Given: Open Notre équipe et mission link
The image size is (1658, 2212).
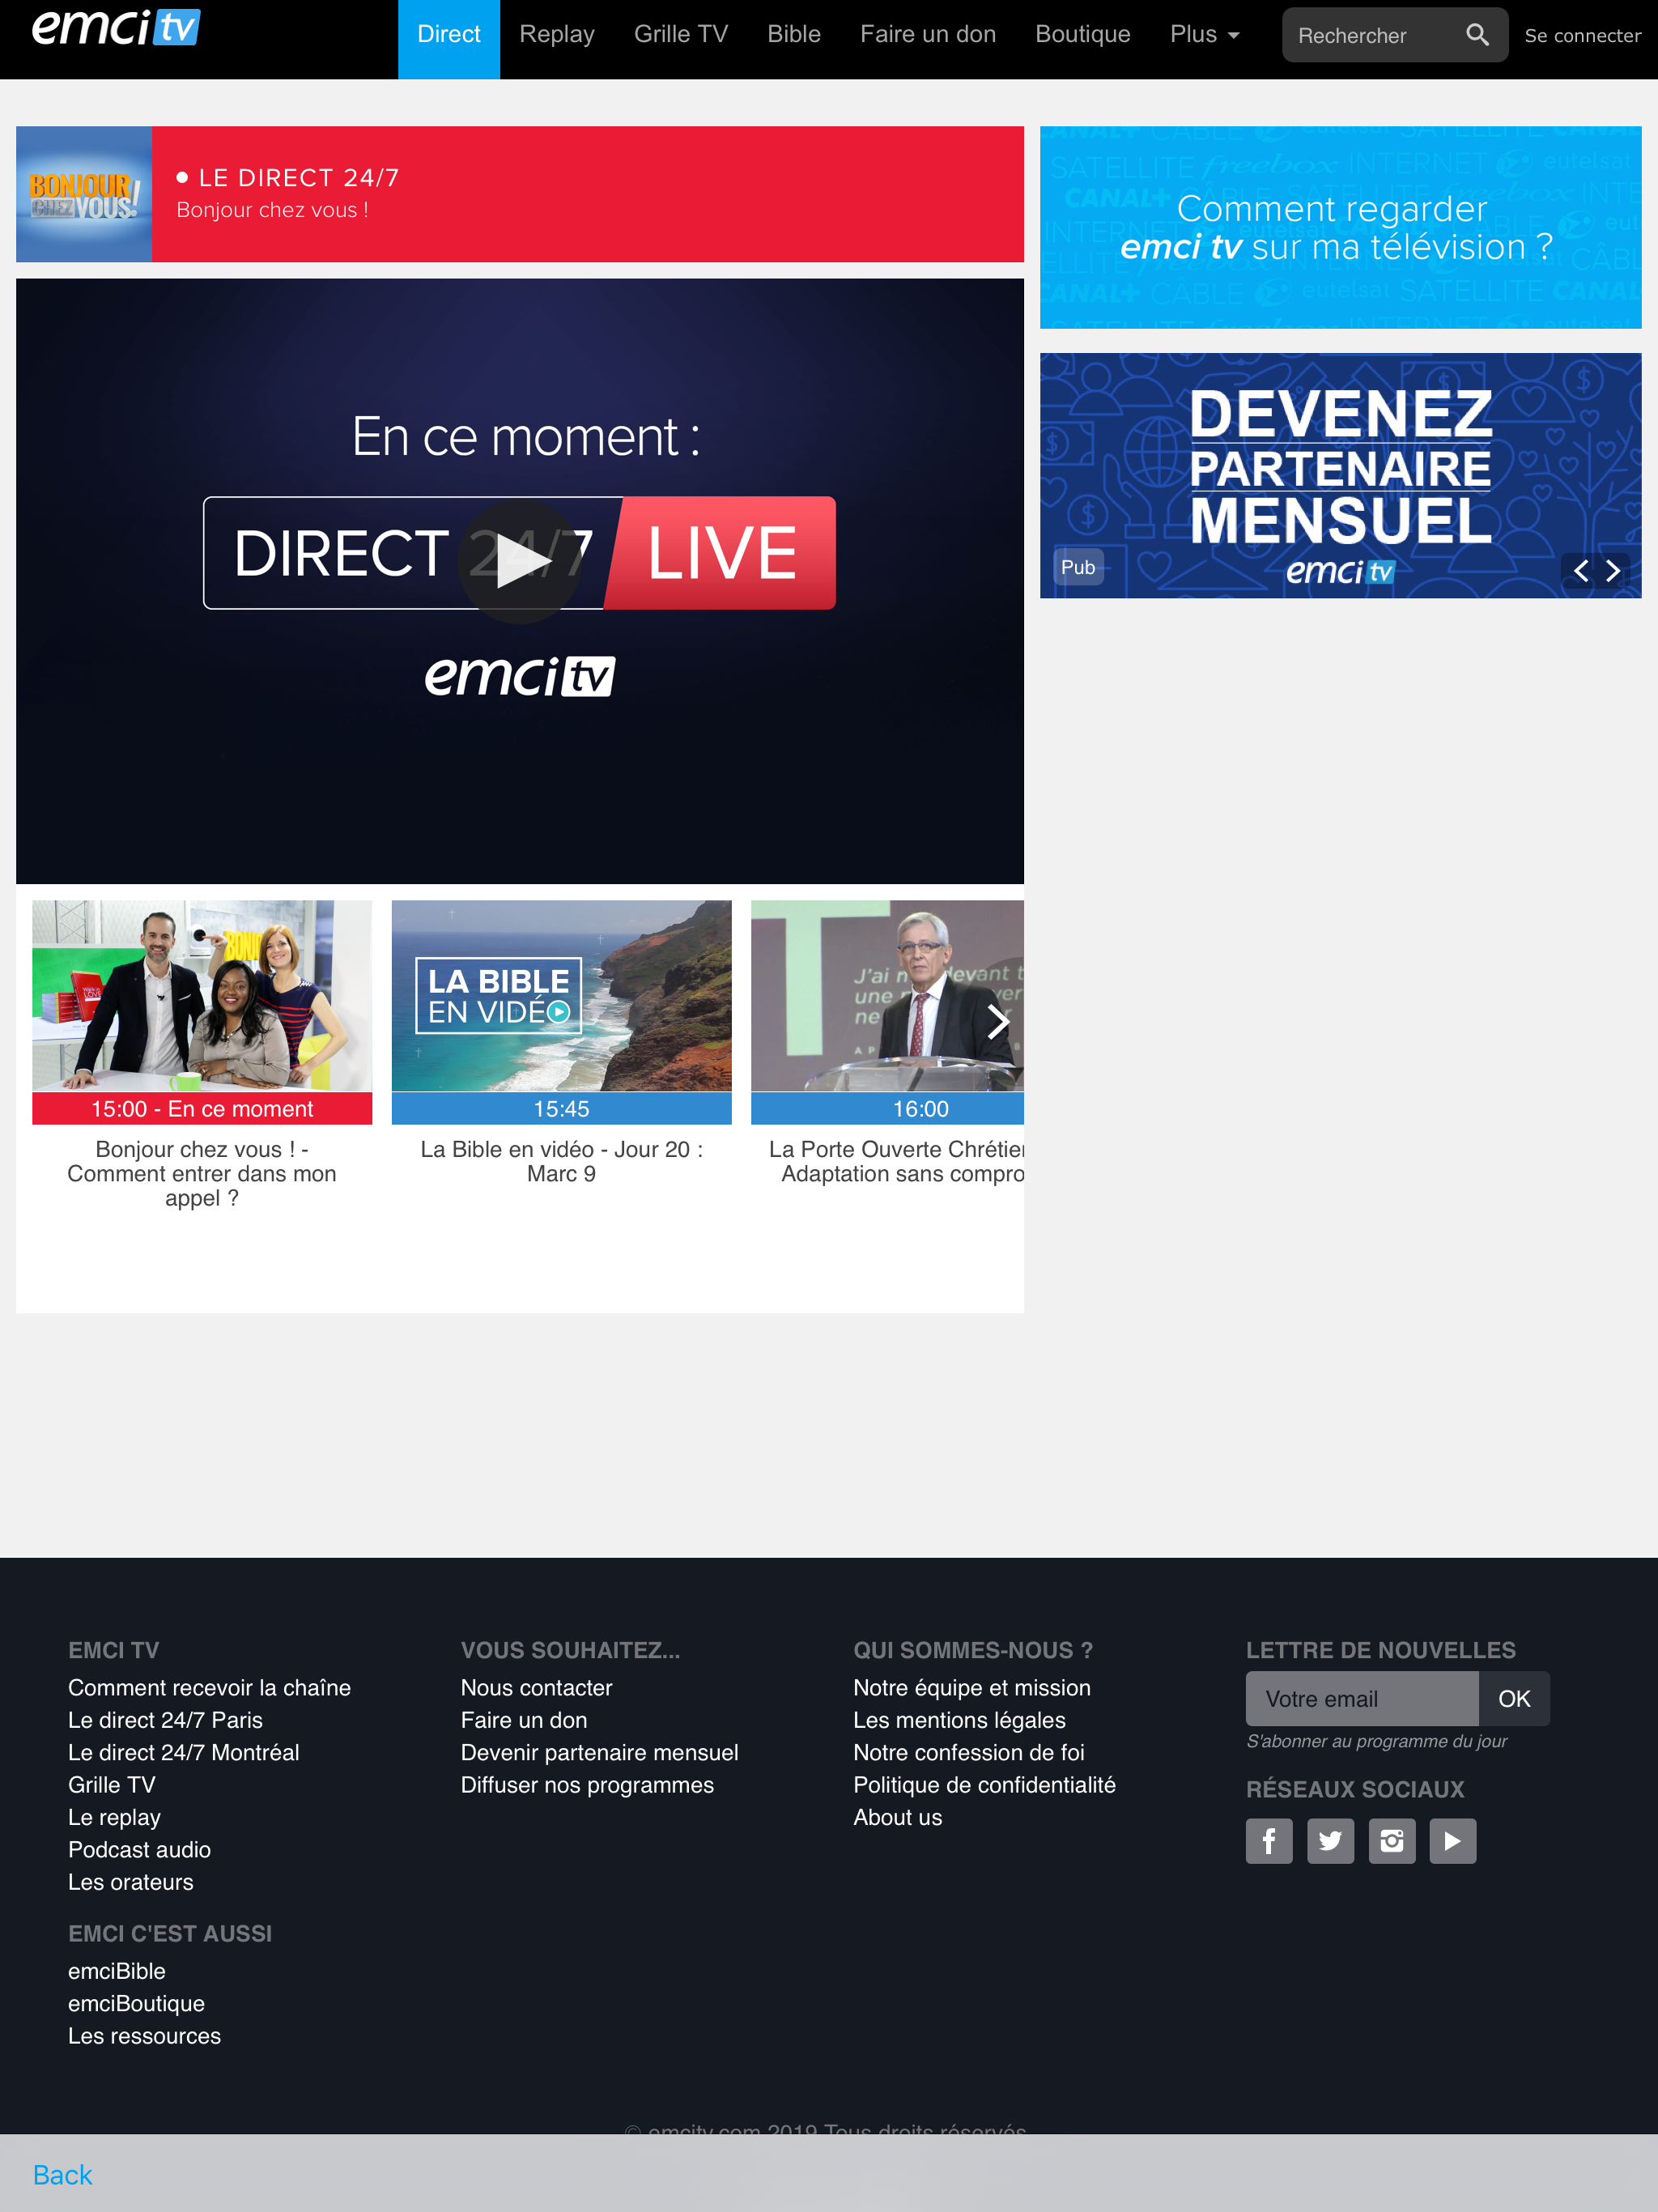Looking at the screenshot, I should (972, 1687).
